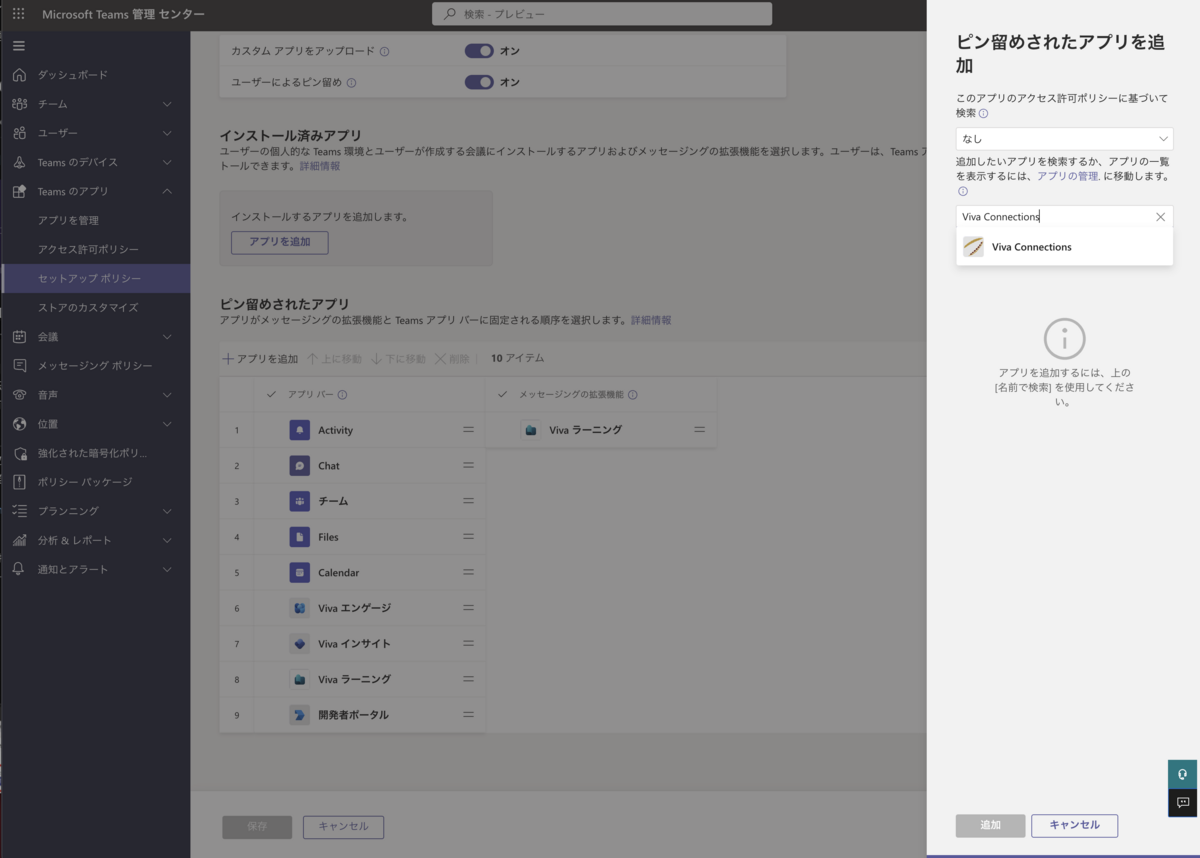This screenshot has height=858, width=1200.
Task: Toggle ユーザーによるピン留め switch
Action: (479, 82)
